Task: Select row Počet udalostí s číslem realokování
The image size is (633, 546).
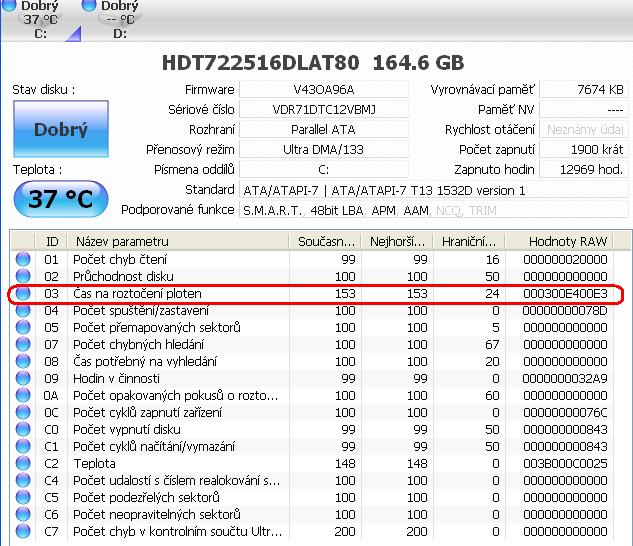Action: 312,480
